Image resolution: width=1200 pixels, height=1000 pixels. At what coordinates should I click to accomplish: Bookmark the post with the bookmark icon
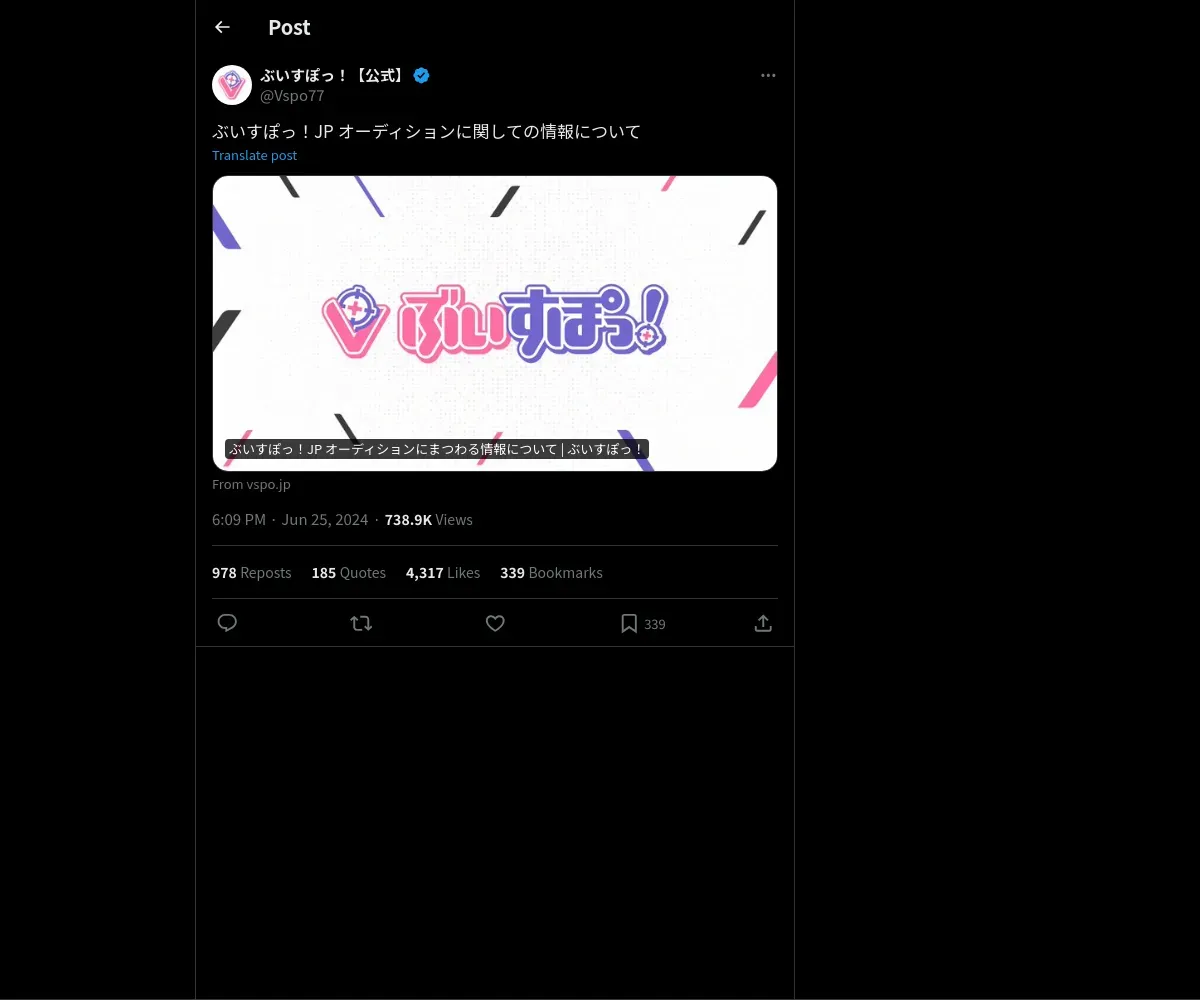629,623
